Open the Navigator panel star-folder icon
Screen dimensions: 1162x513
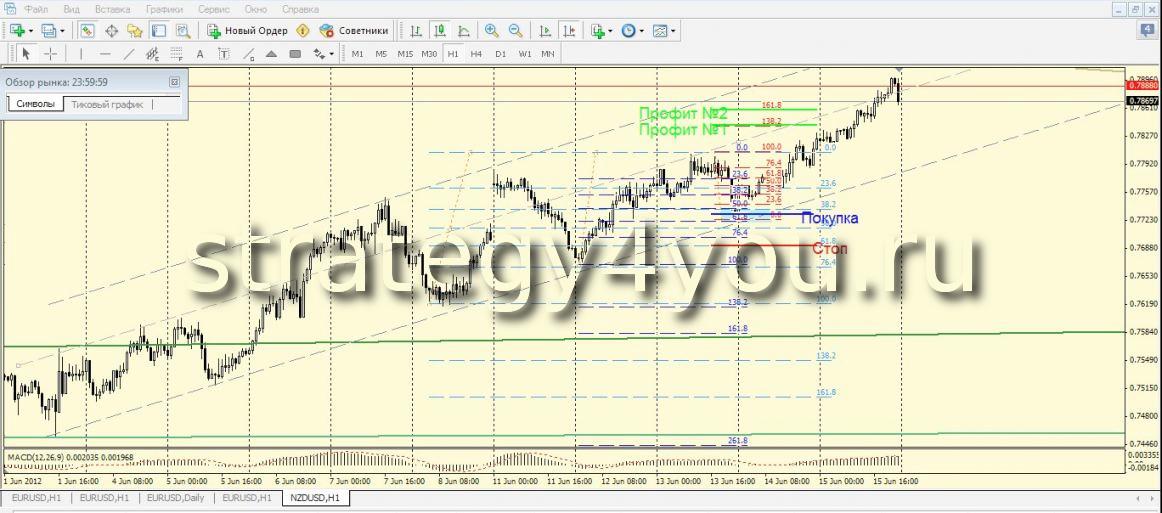point(135,31)
